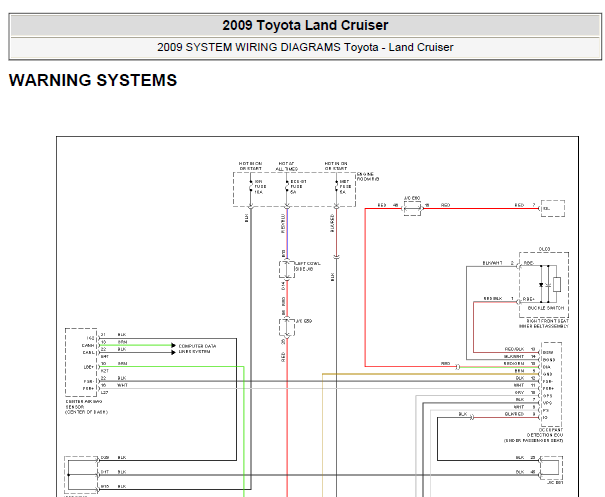The width and height of the screenshot is (605, 497).
Task: Click the GND pin on occupant detection ECU
Action: (x=548, y=374)
